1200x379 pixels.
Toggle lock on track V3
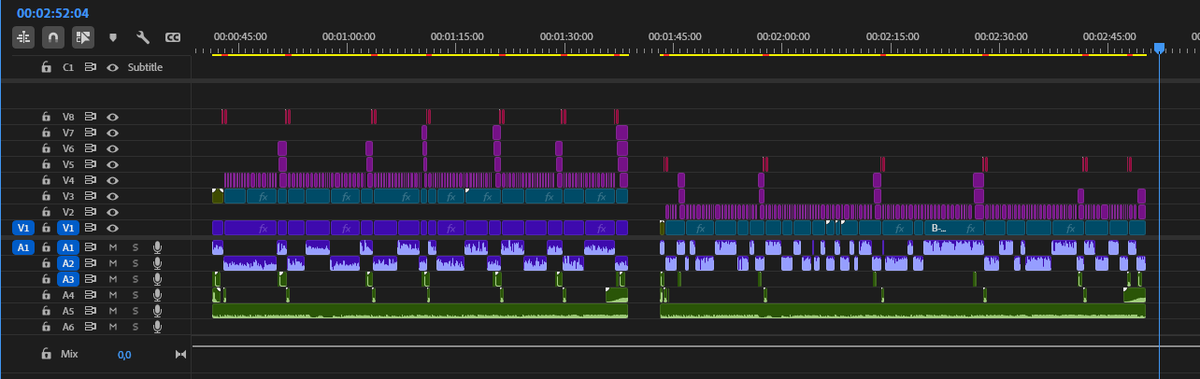click(x=46, y=196)
